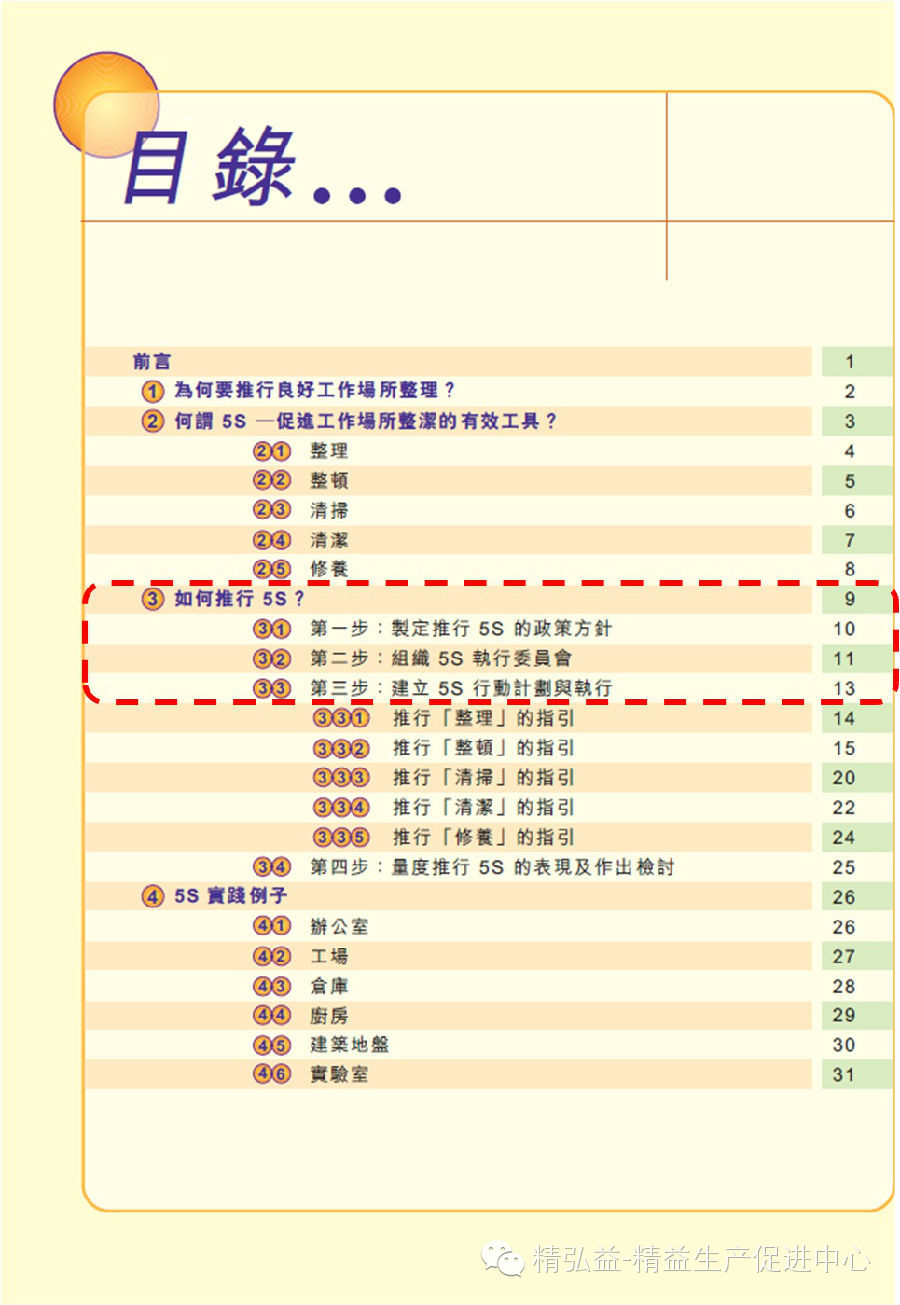Click the circled 1 badge beside 為何要推行良好工作場所整理
The height and width of the screenshot is (1305, 900).
coord(153,391)
